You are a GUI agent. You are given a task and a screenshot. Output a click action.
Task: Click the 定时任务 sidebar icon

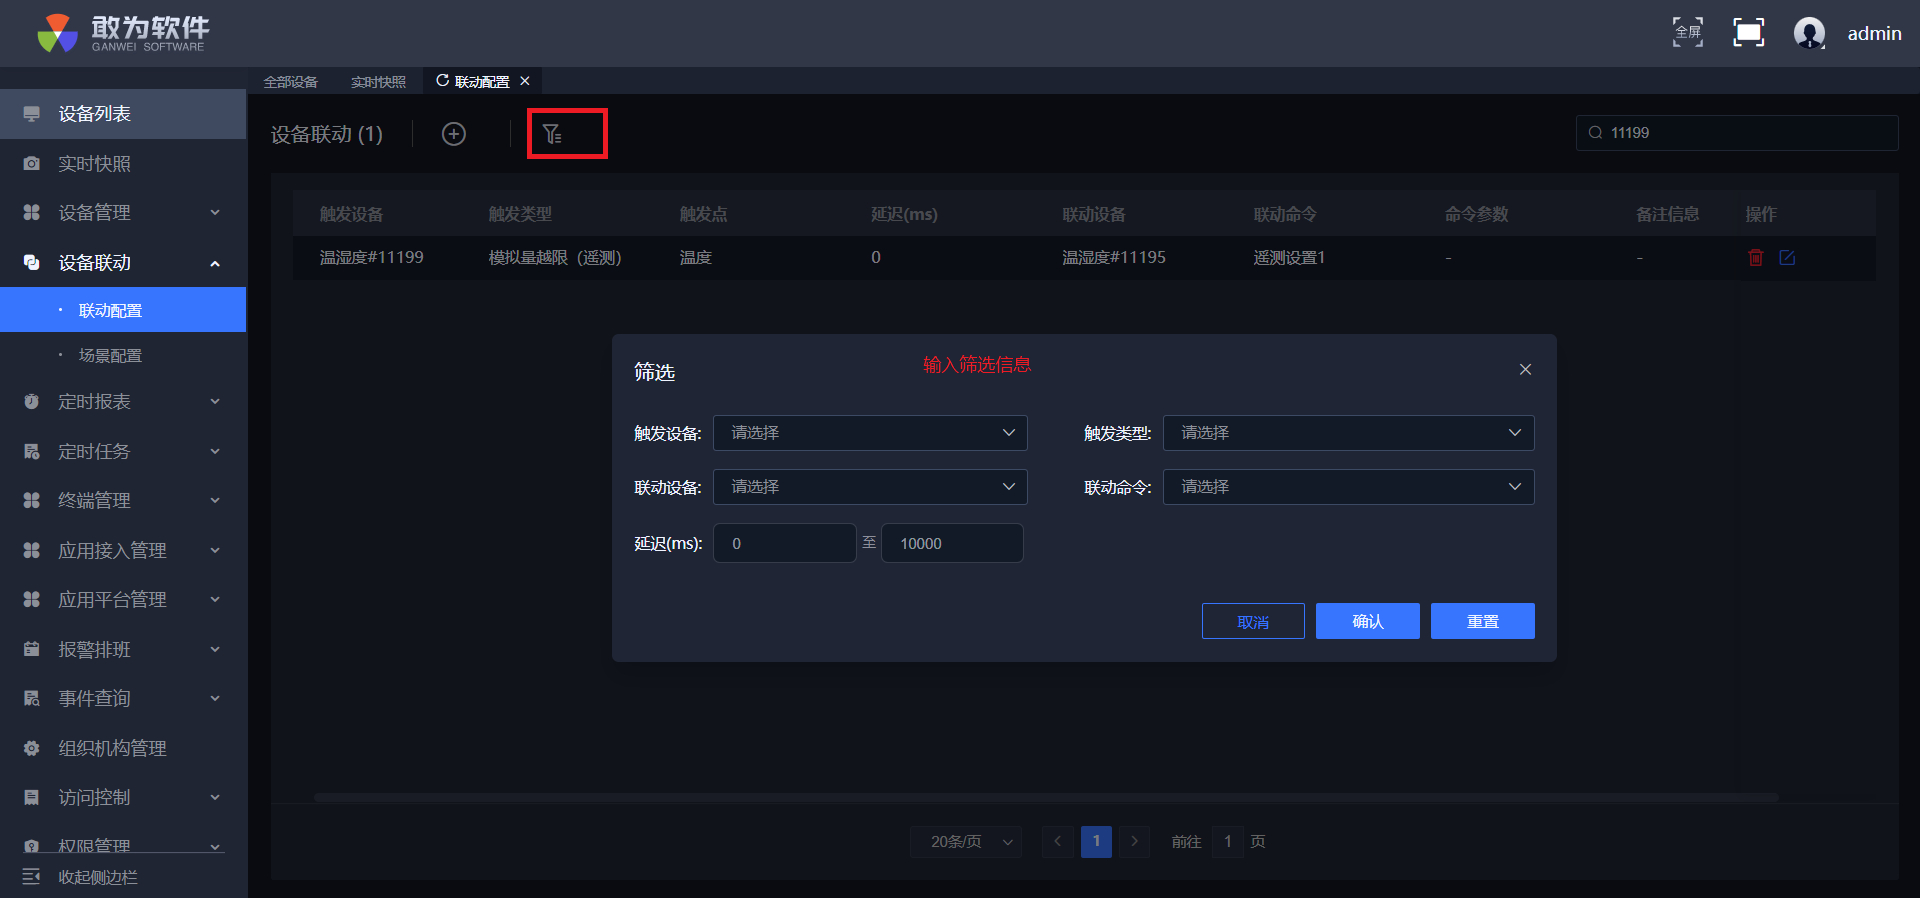click(x=32, y=451)
